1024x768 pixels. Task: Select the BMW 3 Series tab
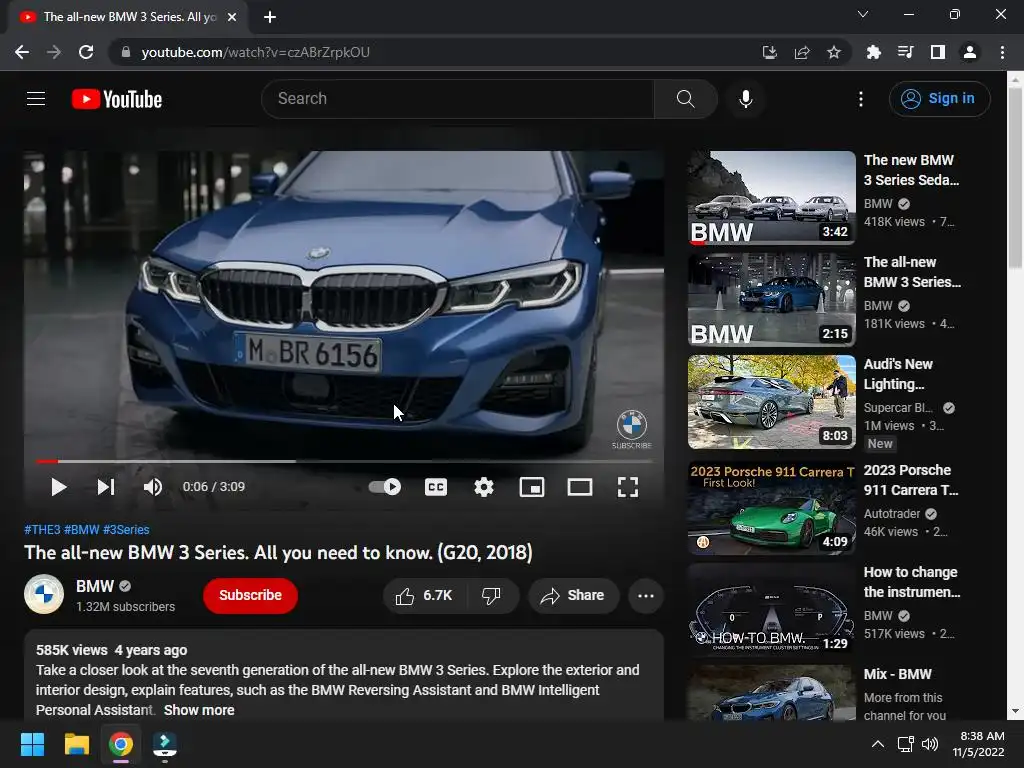(127, 17)
